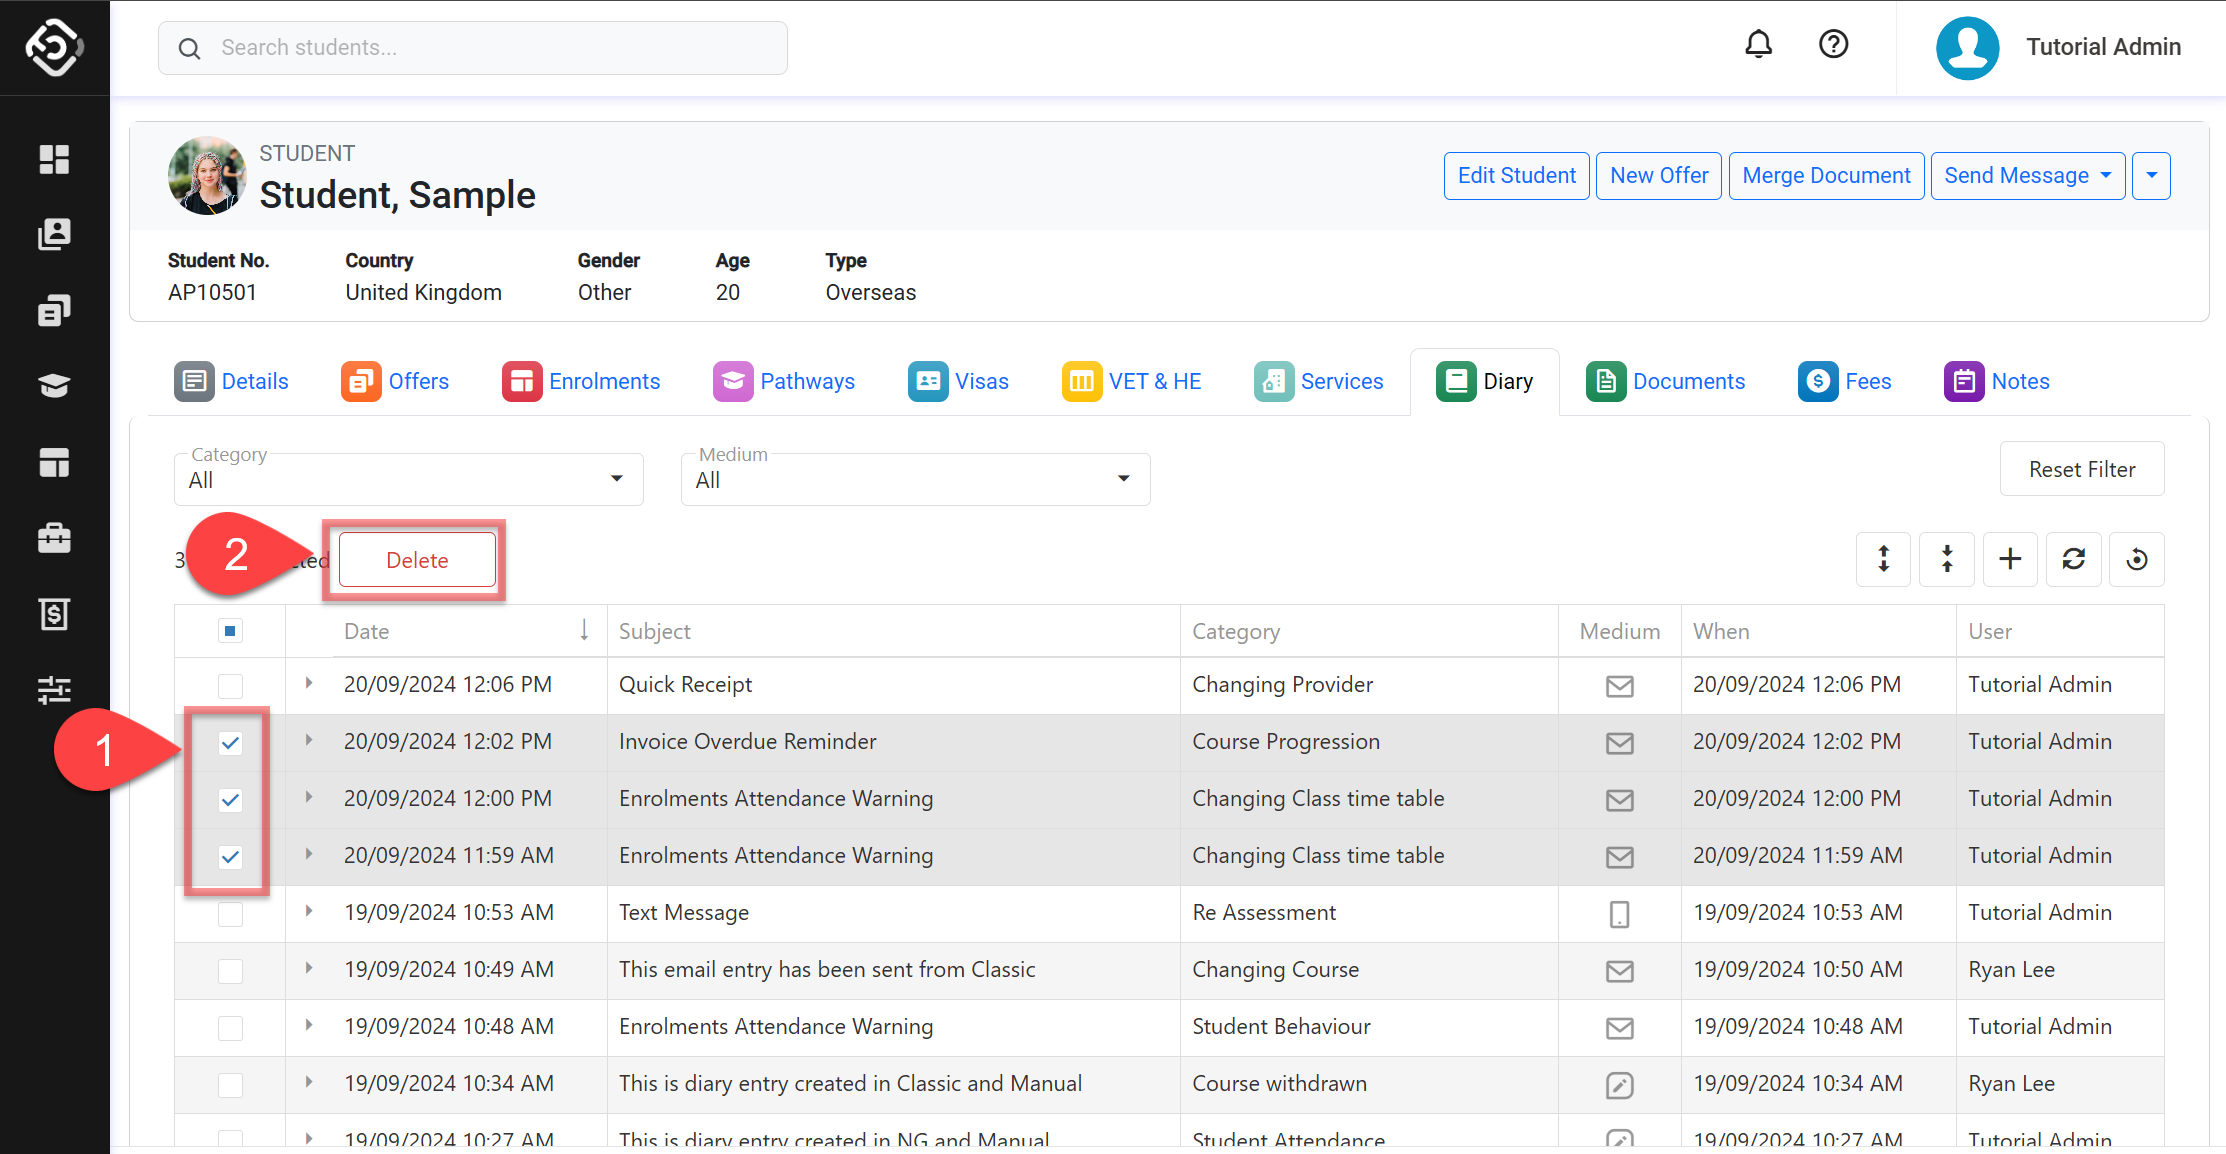
Task: Switch to the Details tab
Action: tap(231, 382)
